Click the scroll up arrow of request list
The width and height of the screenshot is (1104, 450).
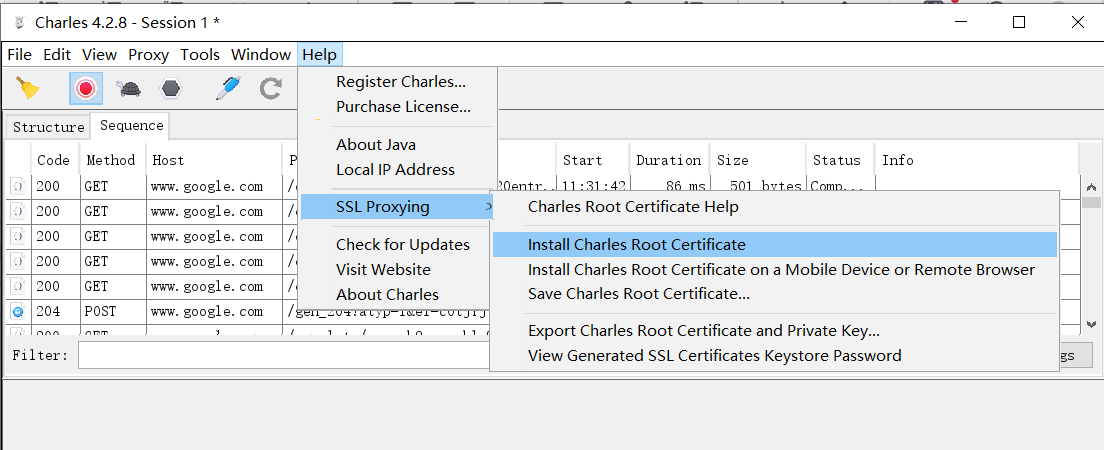pyautogui.click(x=1091, y=187)
